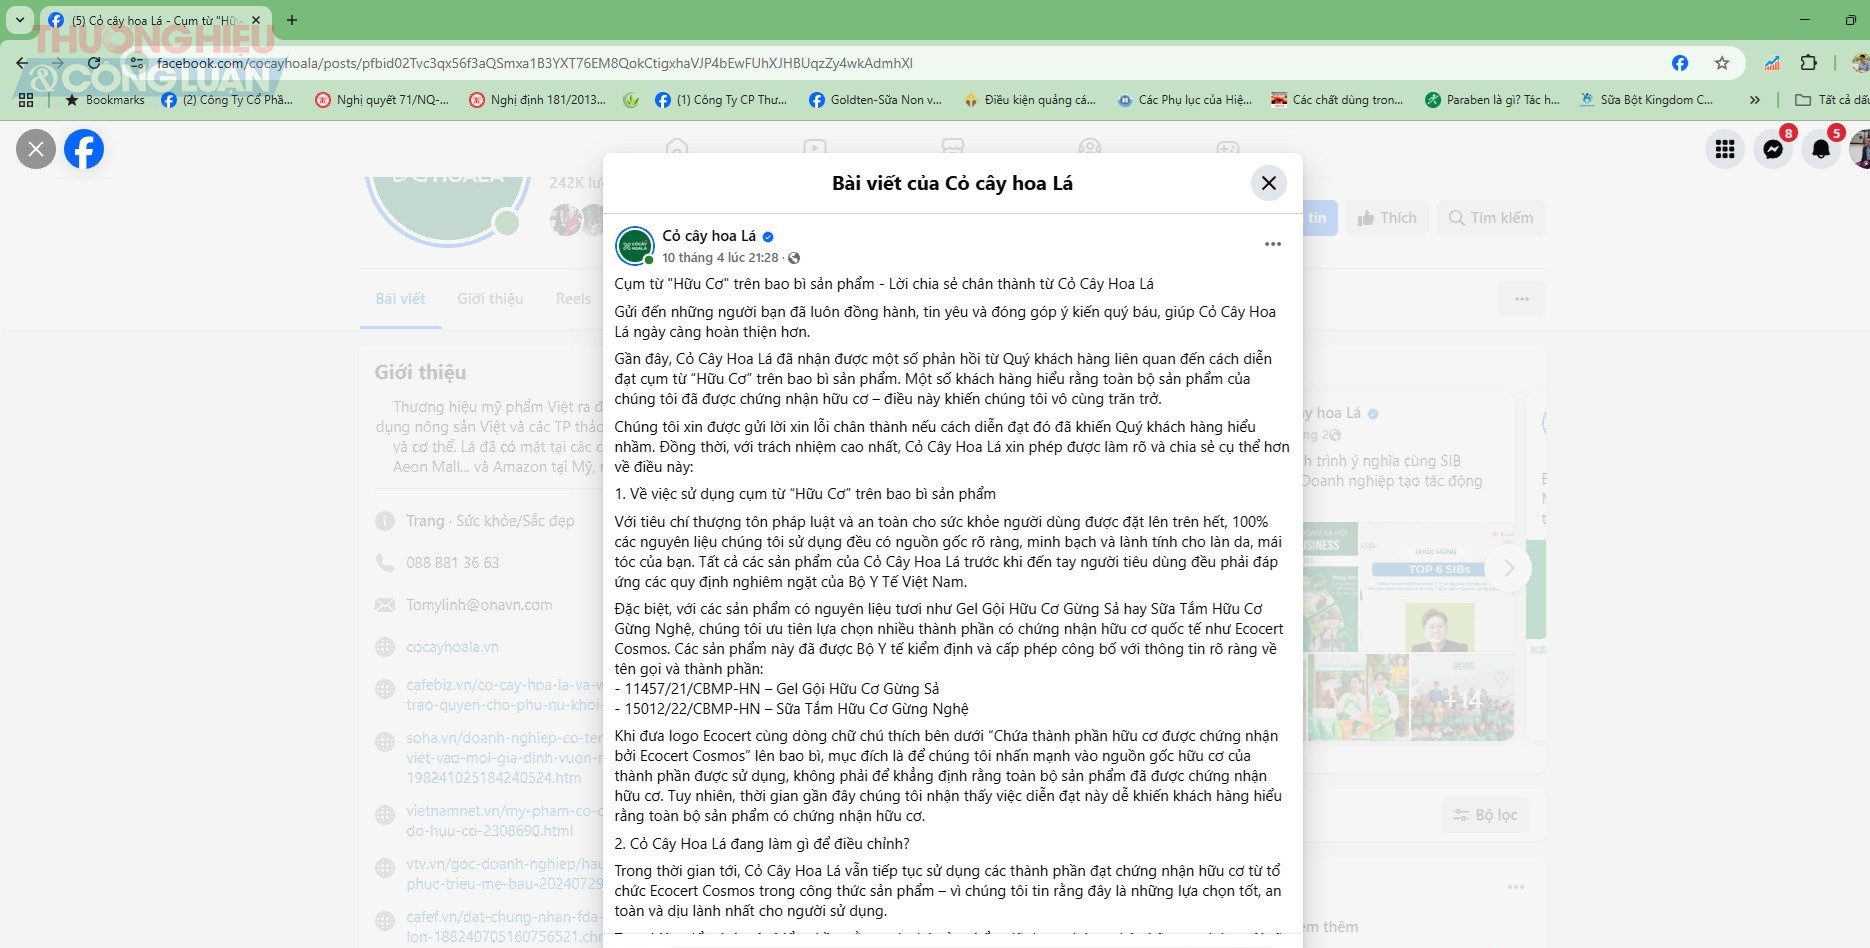Screen dimensions: 1870x948
Task: Open the cocayhoala.vn website link
Action: (452, 647)
